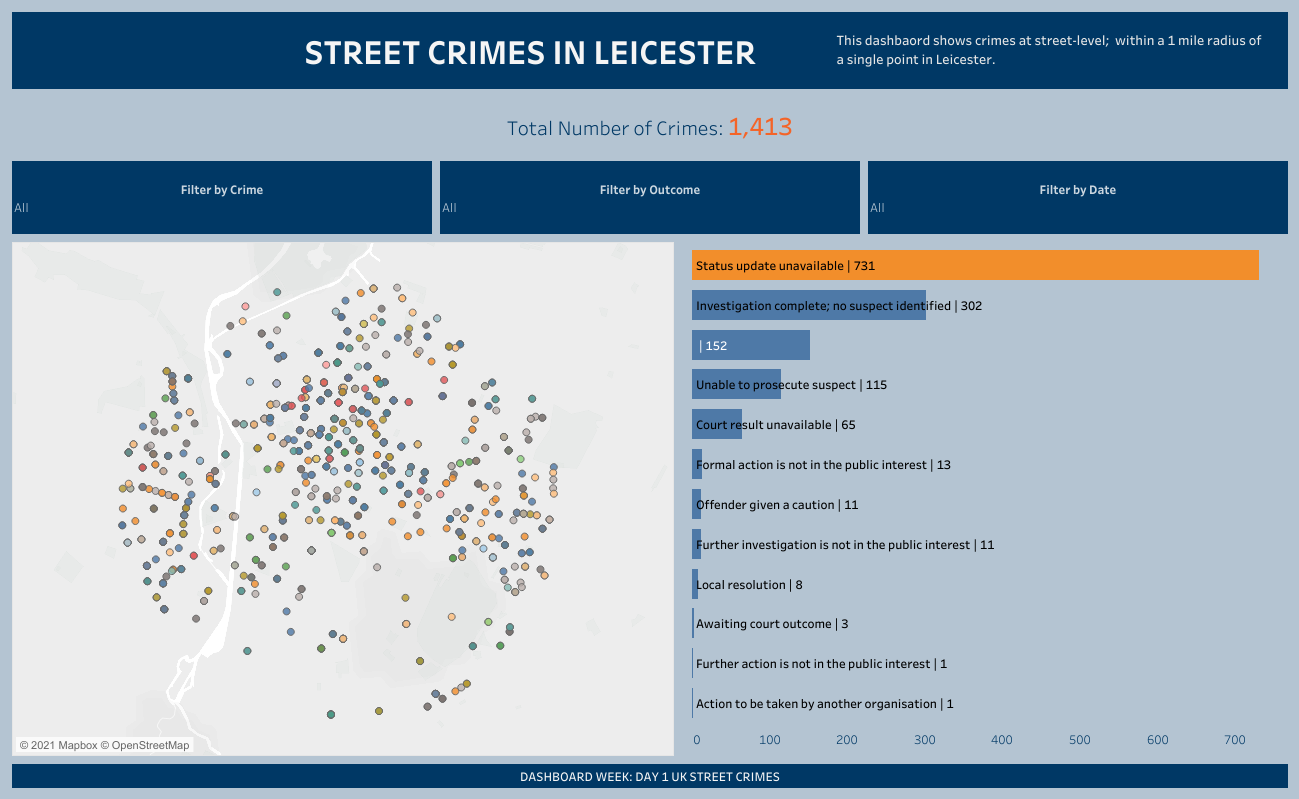1299x799 pixels.
Task: Click the 600 axis tick label
Action: tap(1158, 740)
